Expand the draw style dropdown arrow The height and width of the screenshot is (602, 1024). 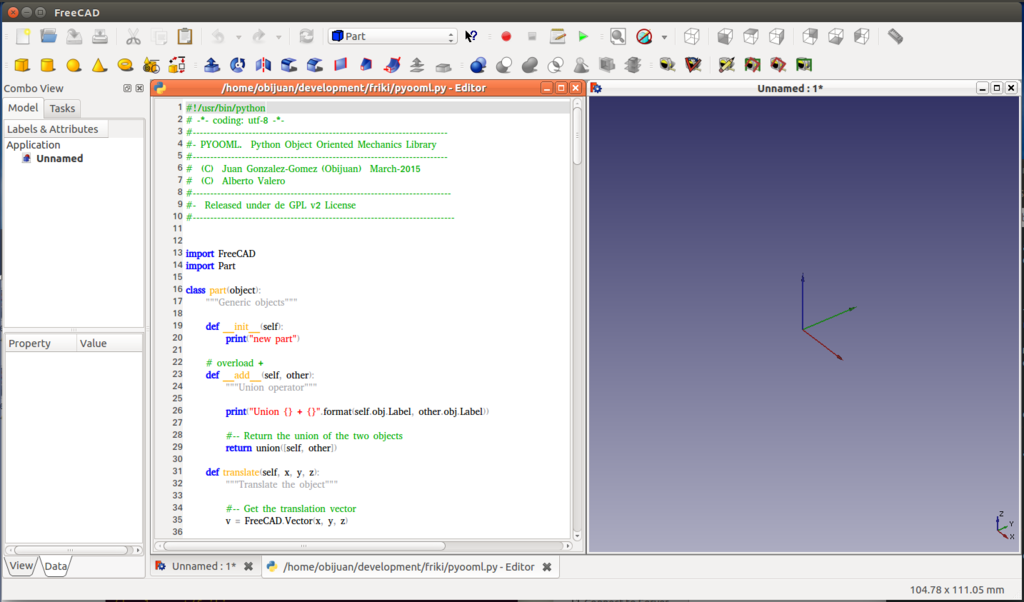pyautogui.click(x=664, y=37)
